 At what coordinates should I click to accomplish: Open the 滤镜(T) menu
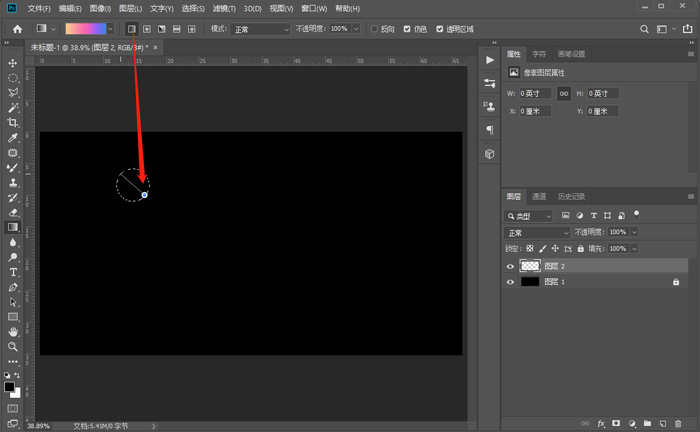[x=224, y=8]
